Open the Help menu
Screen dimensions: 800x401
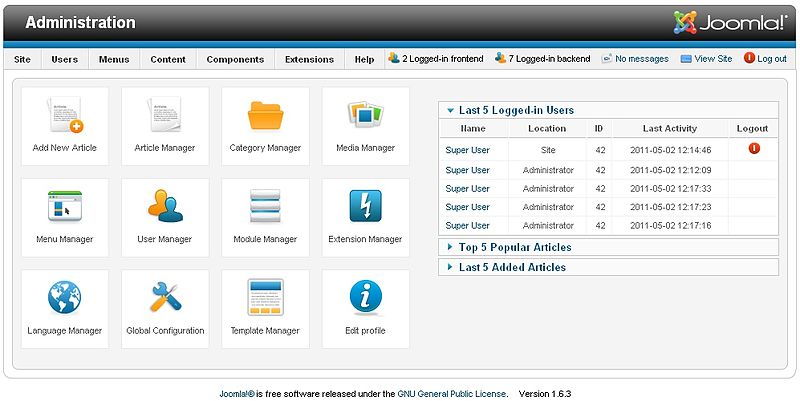click(x=364, y=59)
